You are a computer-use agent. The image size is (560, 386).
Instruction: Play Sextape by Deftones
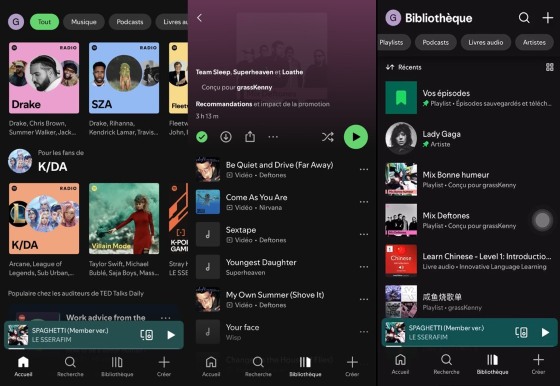(275, 234)
